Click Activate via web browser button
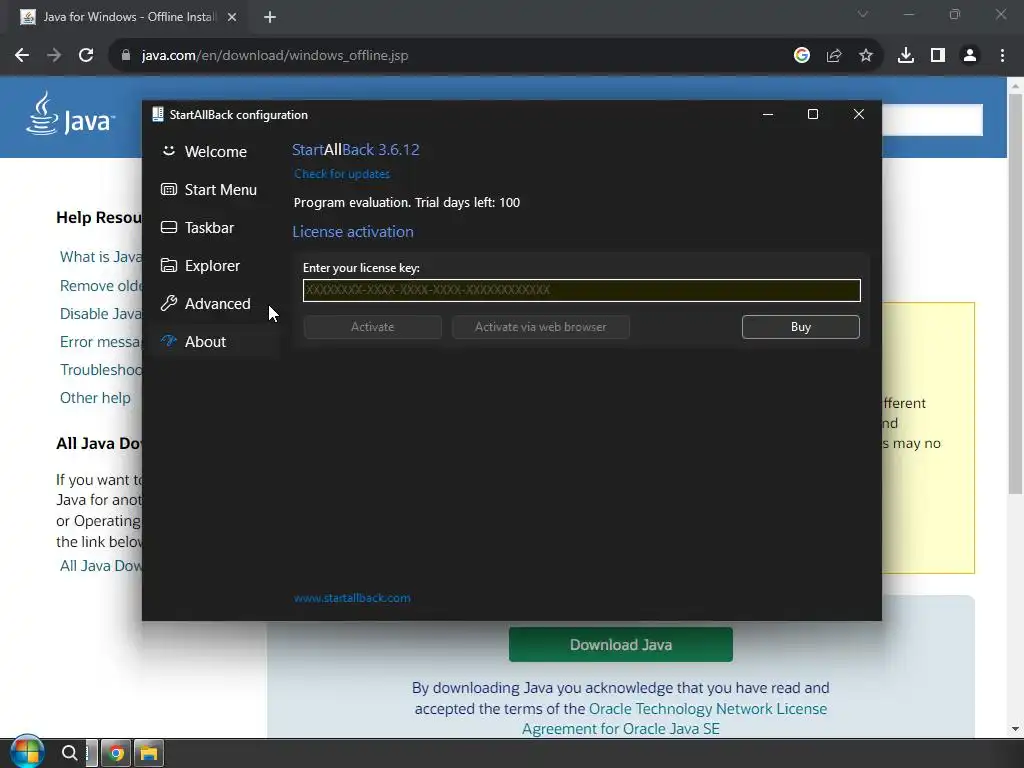 [541, 327]
